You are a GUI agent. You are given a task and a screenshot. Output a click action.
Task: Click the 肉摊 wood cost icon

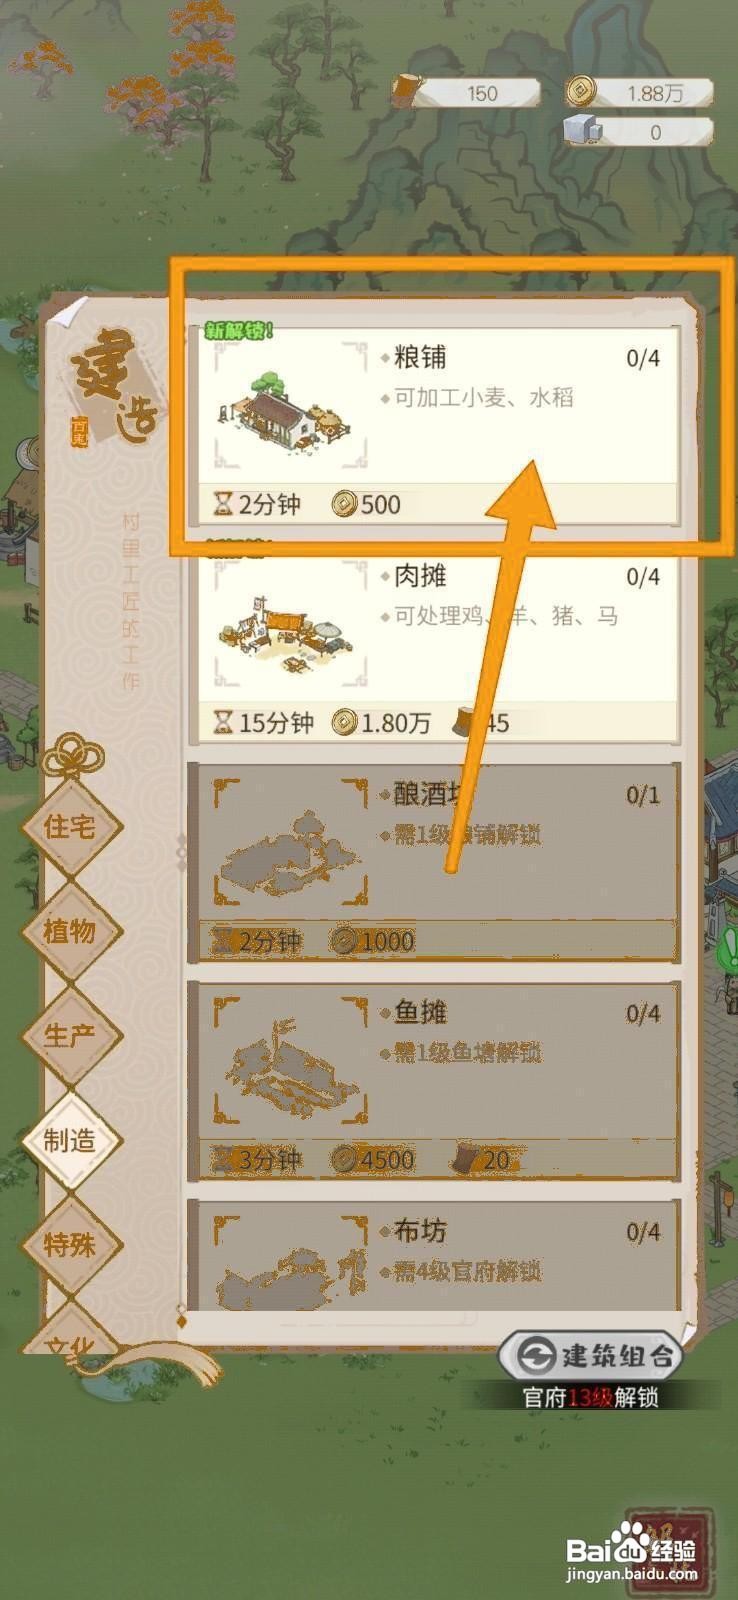[464, 721]
